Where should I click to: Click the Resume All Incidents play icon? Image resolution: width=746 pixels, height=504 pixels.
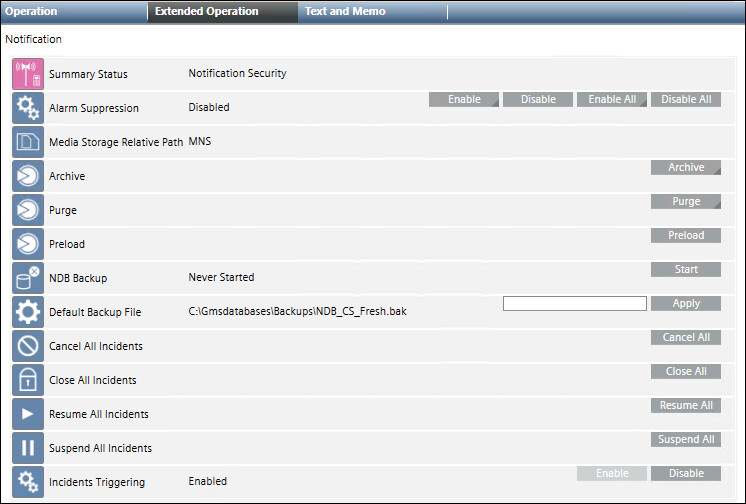pos(28,414)
